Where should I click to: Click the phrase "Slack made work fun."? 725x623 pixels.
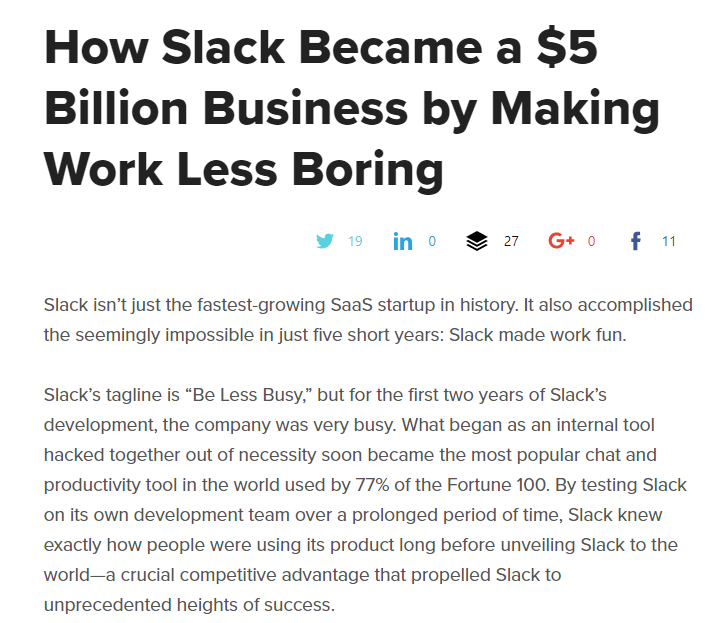pyautogui.click(x=538, y=335)
